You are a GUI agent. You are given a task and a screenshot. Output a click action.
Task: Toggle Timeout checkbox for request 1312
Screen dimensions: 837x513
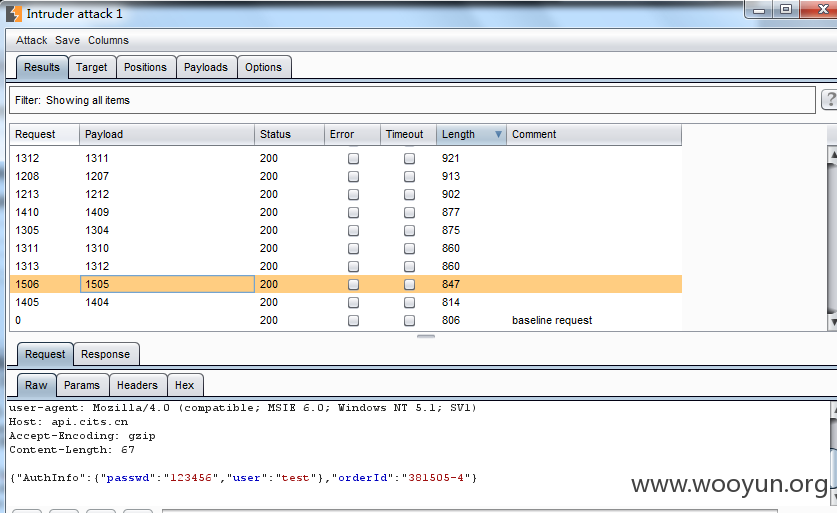(409, 159)
